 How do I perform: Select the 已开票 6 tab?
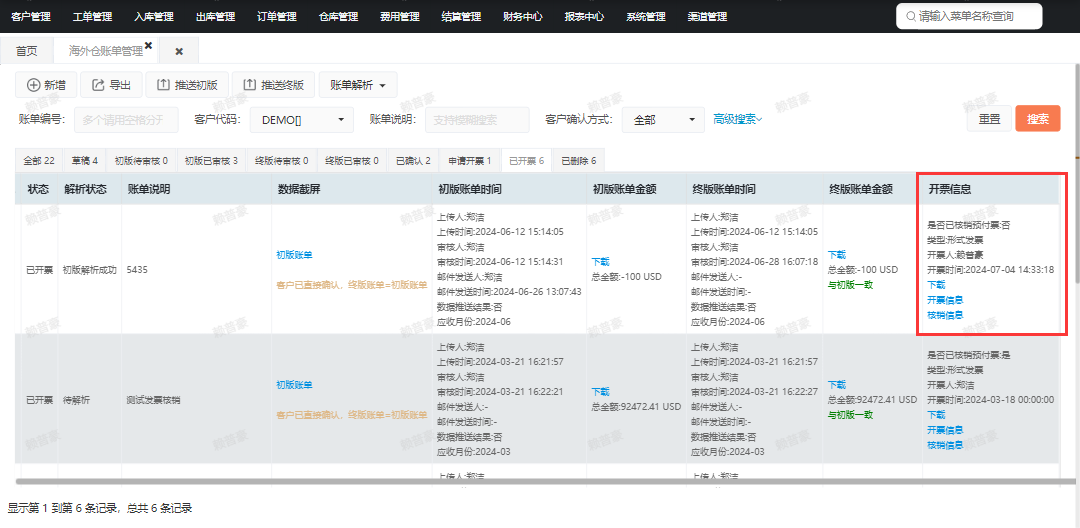pyautogui.click(x=526, y=160)
